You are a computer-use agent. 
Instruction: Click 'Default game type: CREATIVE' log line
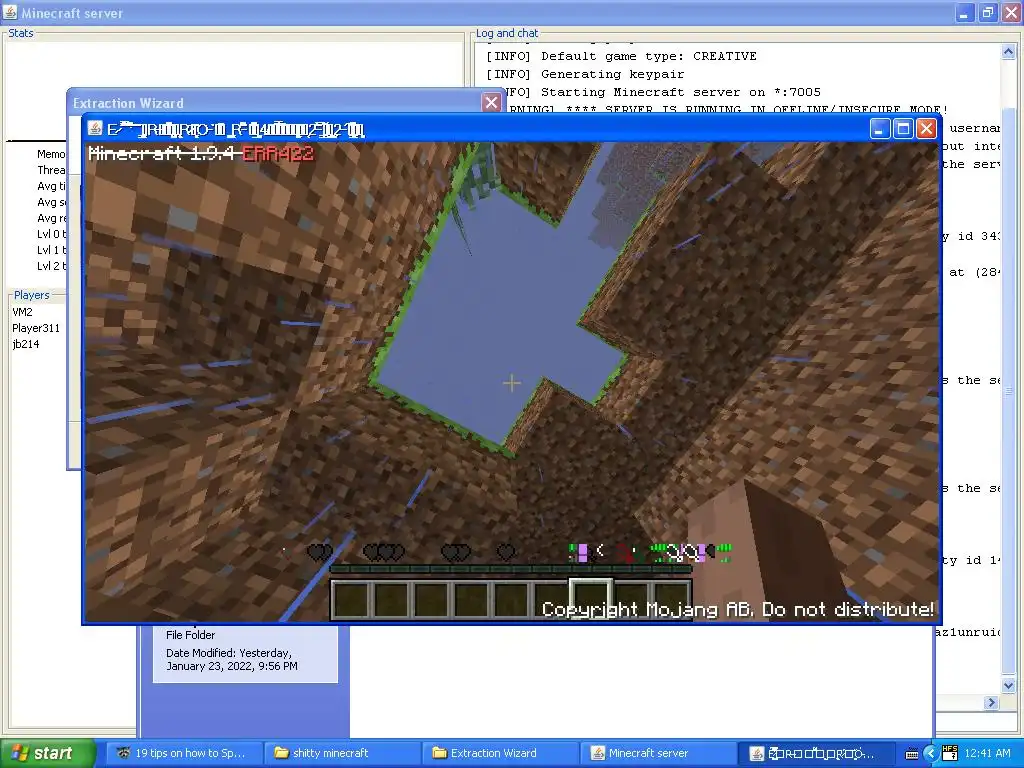(621, 56)
